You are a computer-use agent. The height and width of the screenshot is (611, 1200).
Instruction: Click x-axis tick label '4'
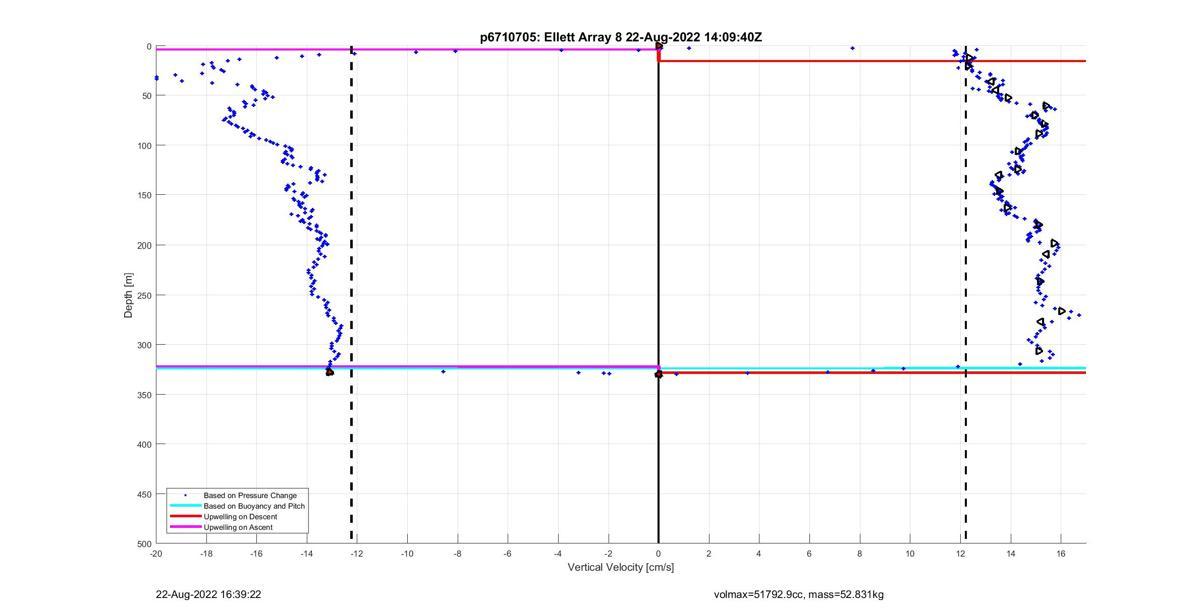coord(759,553)
